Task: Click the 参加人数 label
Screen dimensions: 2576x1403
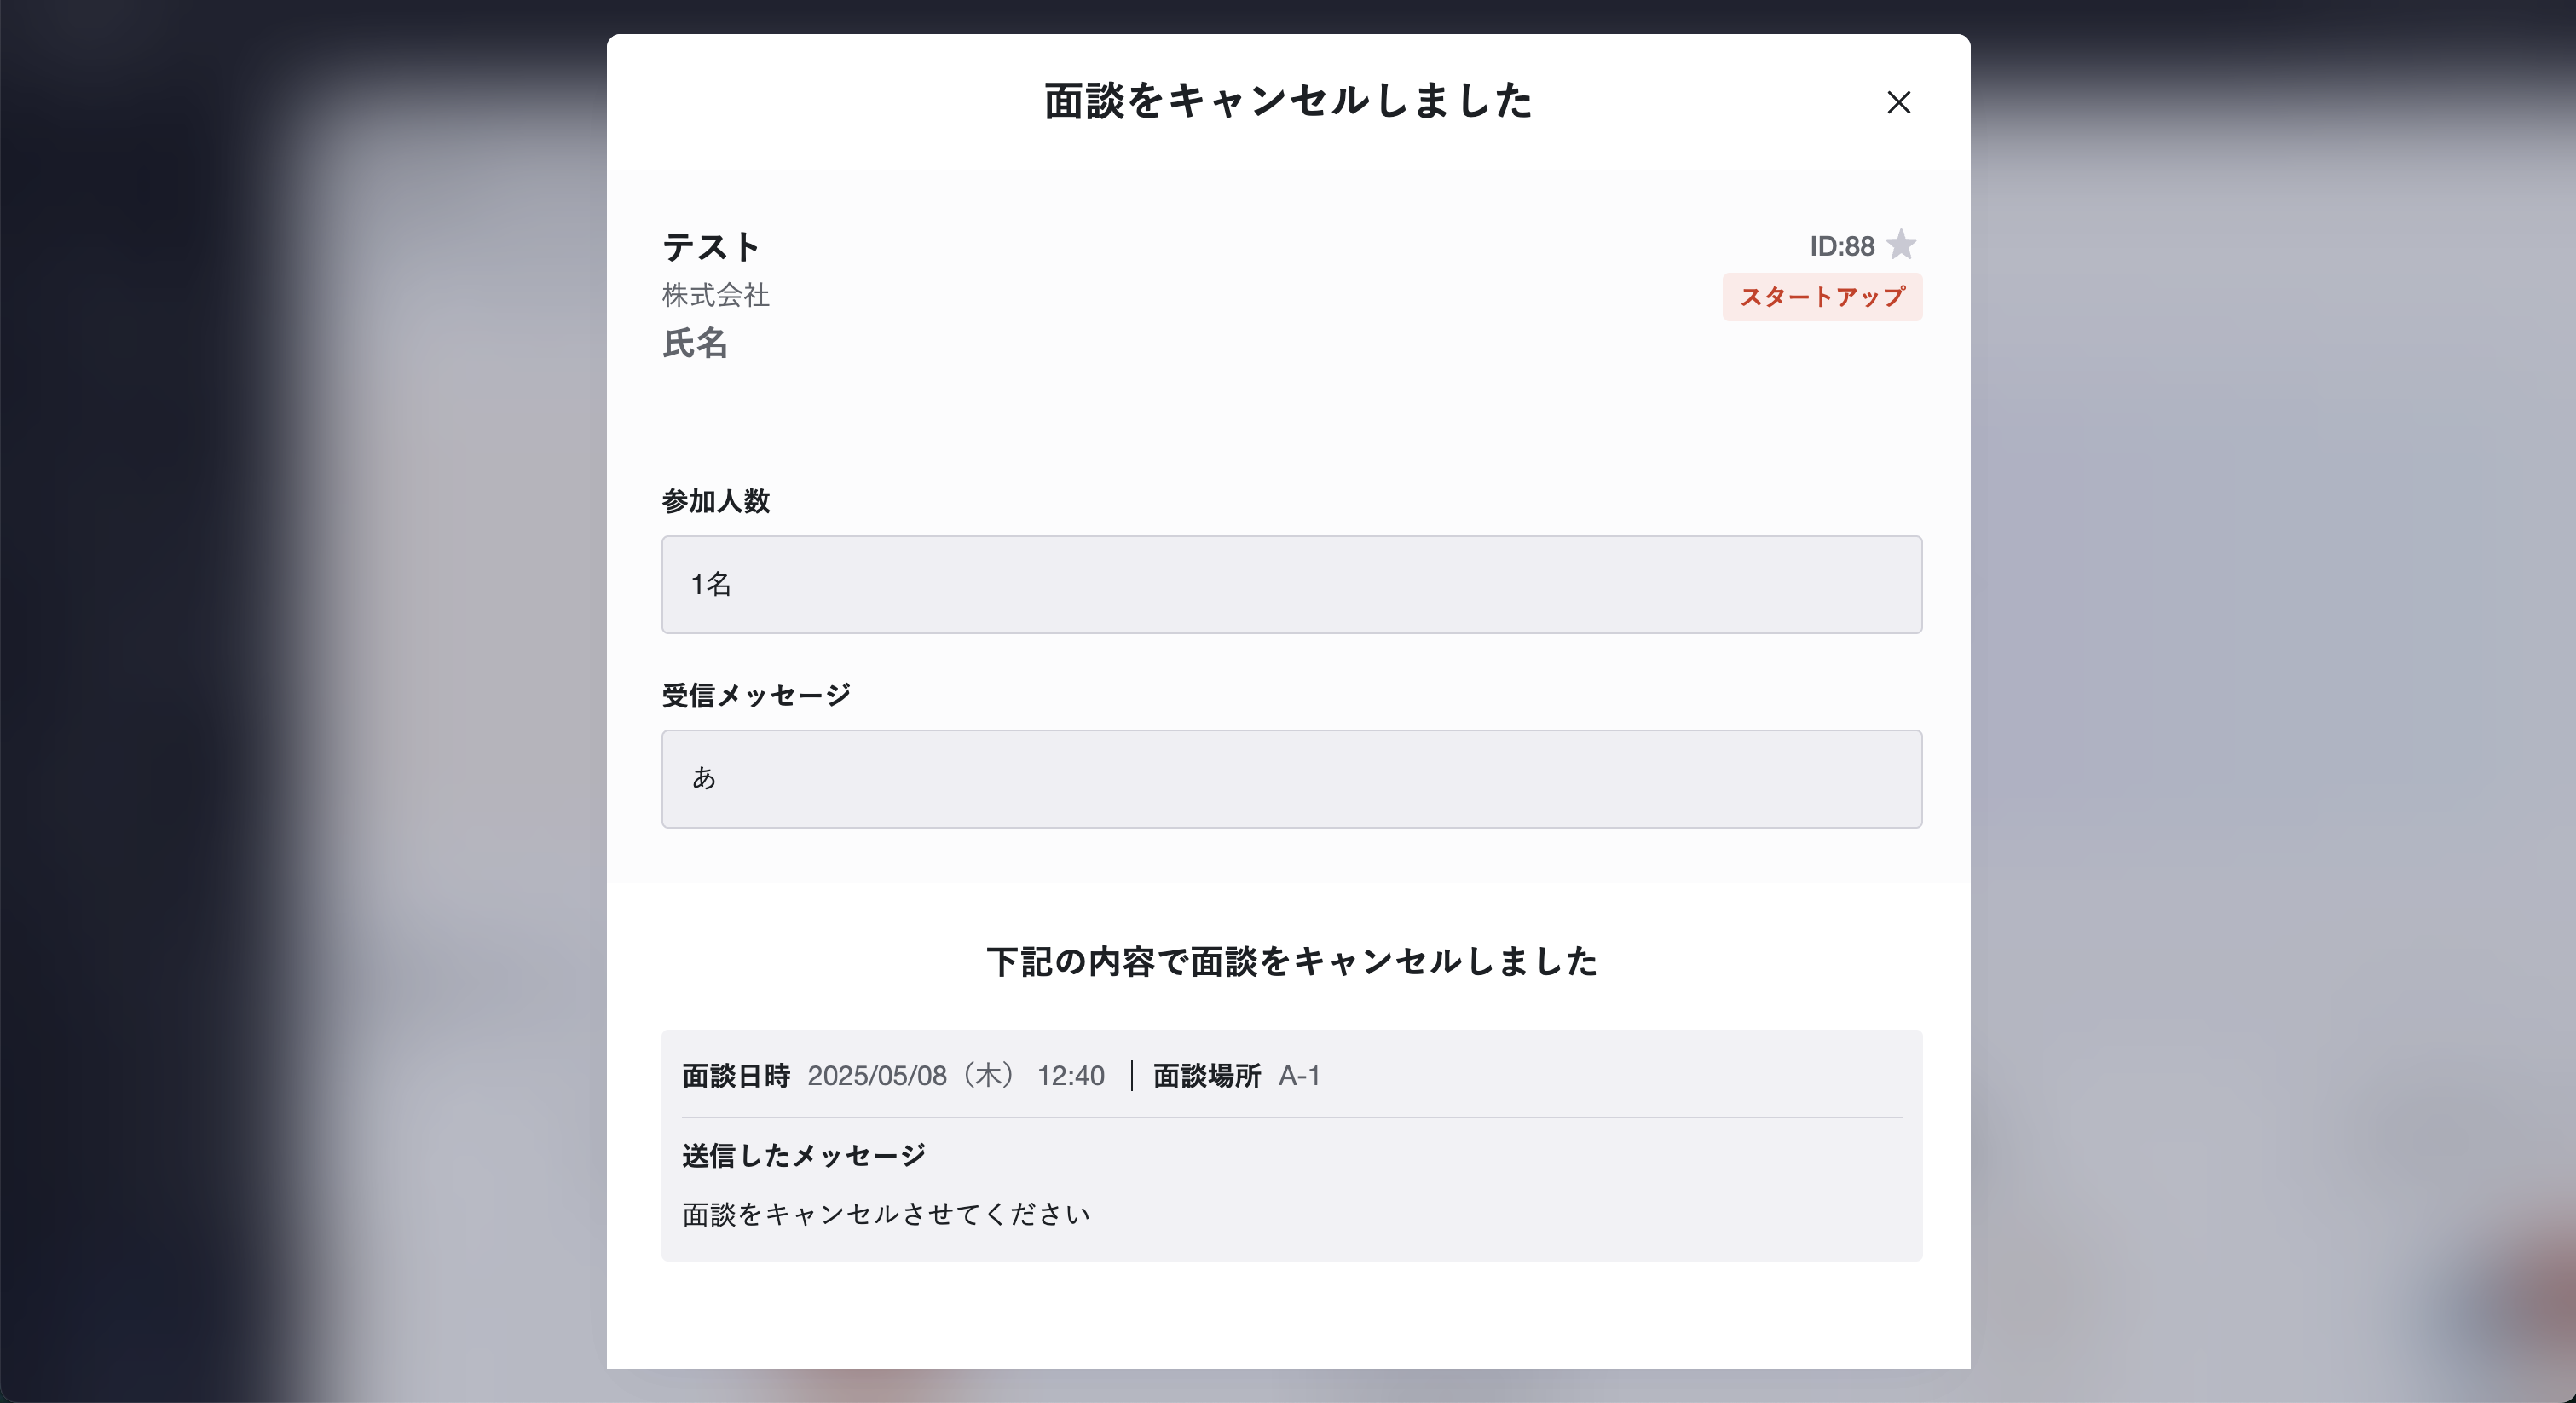Action: [715, 501]
